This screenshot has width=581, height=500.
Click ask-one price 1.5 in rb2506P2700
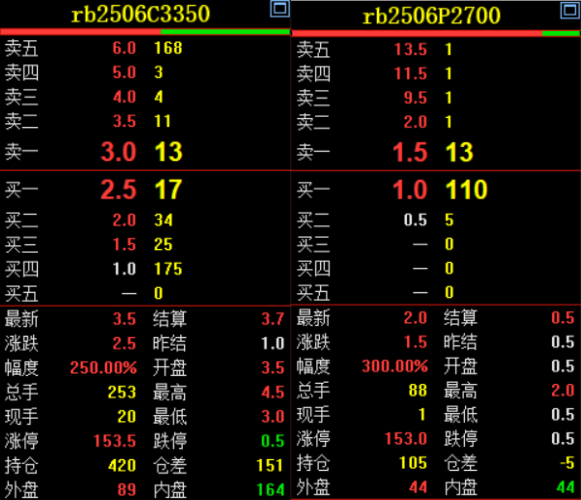tap(410, 152)
